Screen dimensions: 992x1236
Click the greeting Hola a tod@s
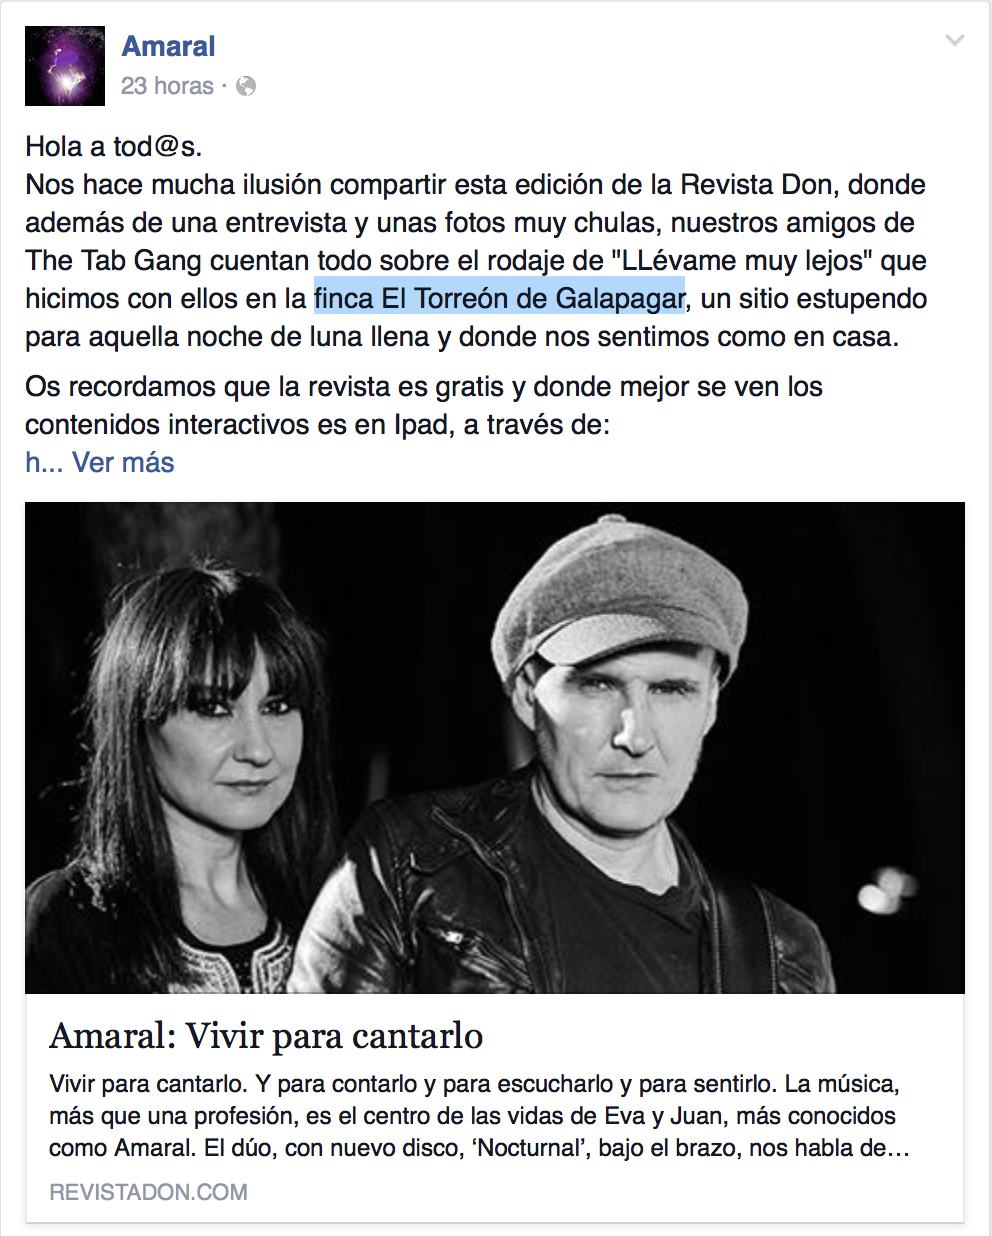pos(114,146)
